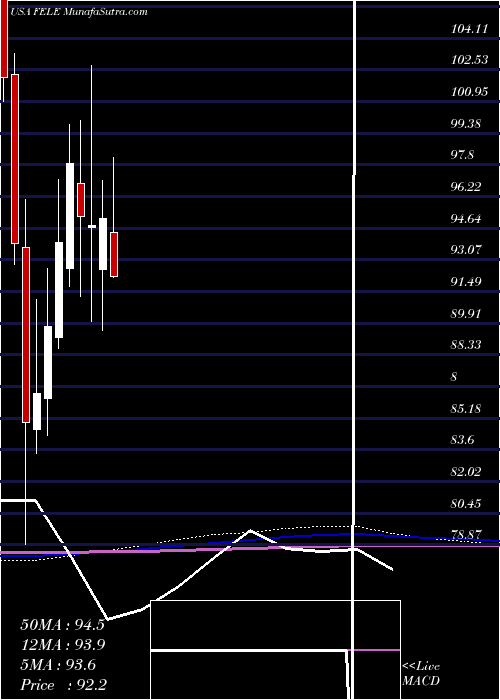Click the 88.33 price axis label
Viewport: 500px width, 700px height.
466,345
